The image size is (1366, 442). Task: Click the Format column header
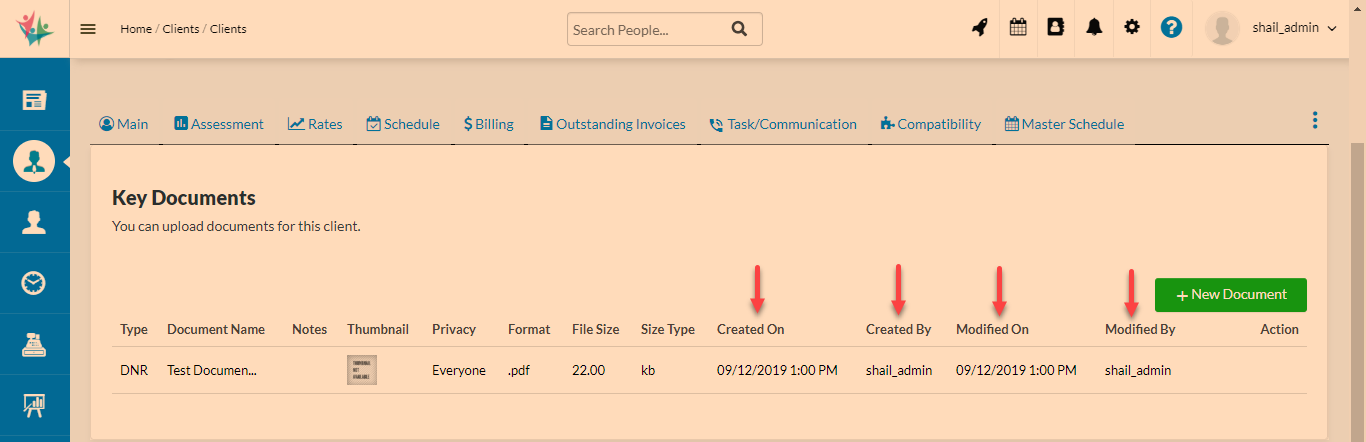click(x=529, y=329)
